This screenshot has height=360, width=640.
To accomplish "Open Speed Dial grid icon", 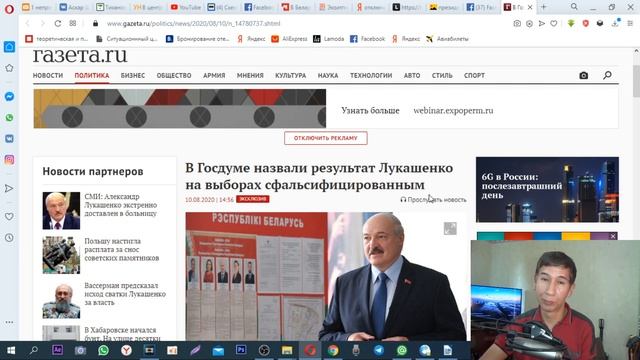I will point(73,23).
